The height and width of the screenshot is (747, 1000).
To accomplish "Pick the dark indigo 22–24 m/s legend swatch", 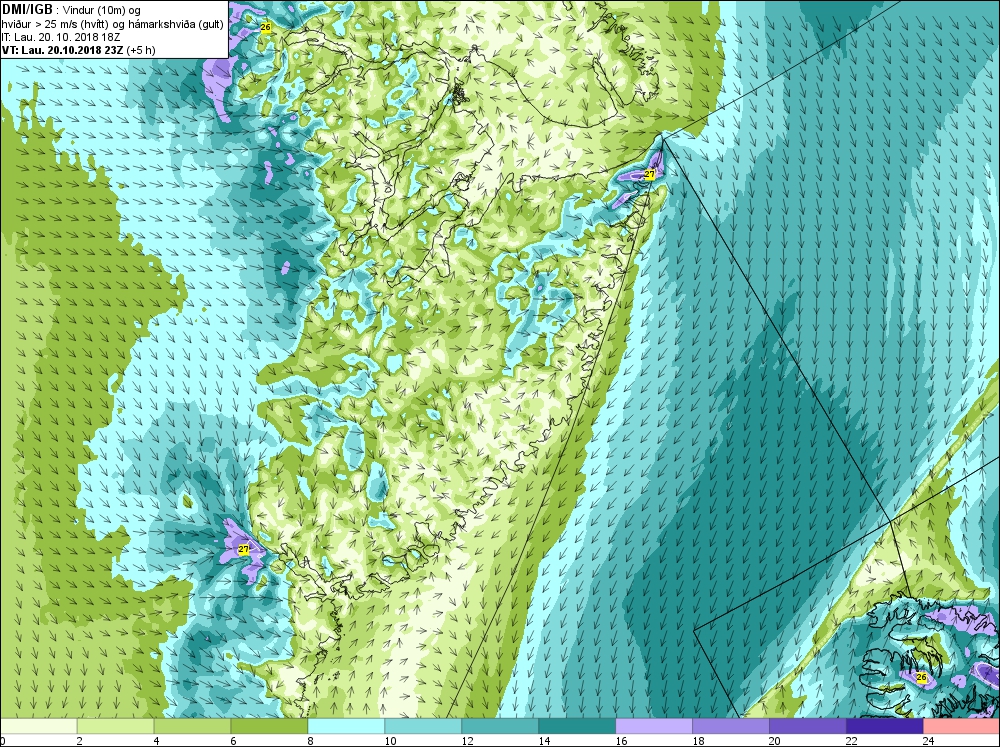I will 885,727.
